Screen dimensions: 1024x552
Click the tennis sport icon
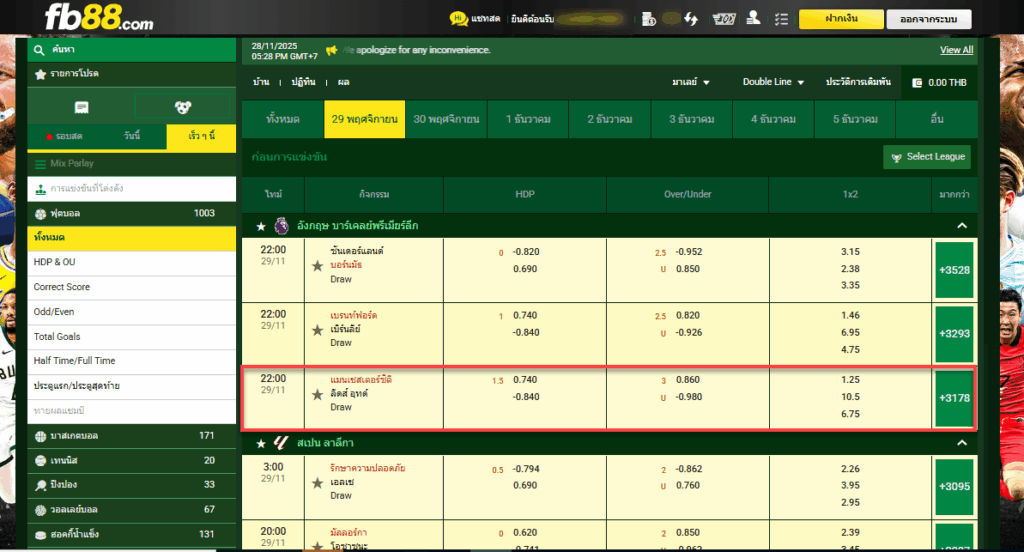click(40, 461)
